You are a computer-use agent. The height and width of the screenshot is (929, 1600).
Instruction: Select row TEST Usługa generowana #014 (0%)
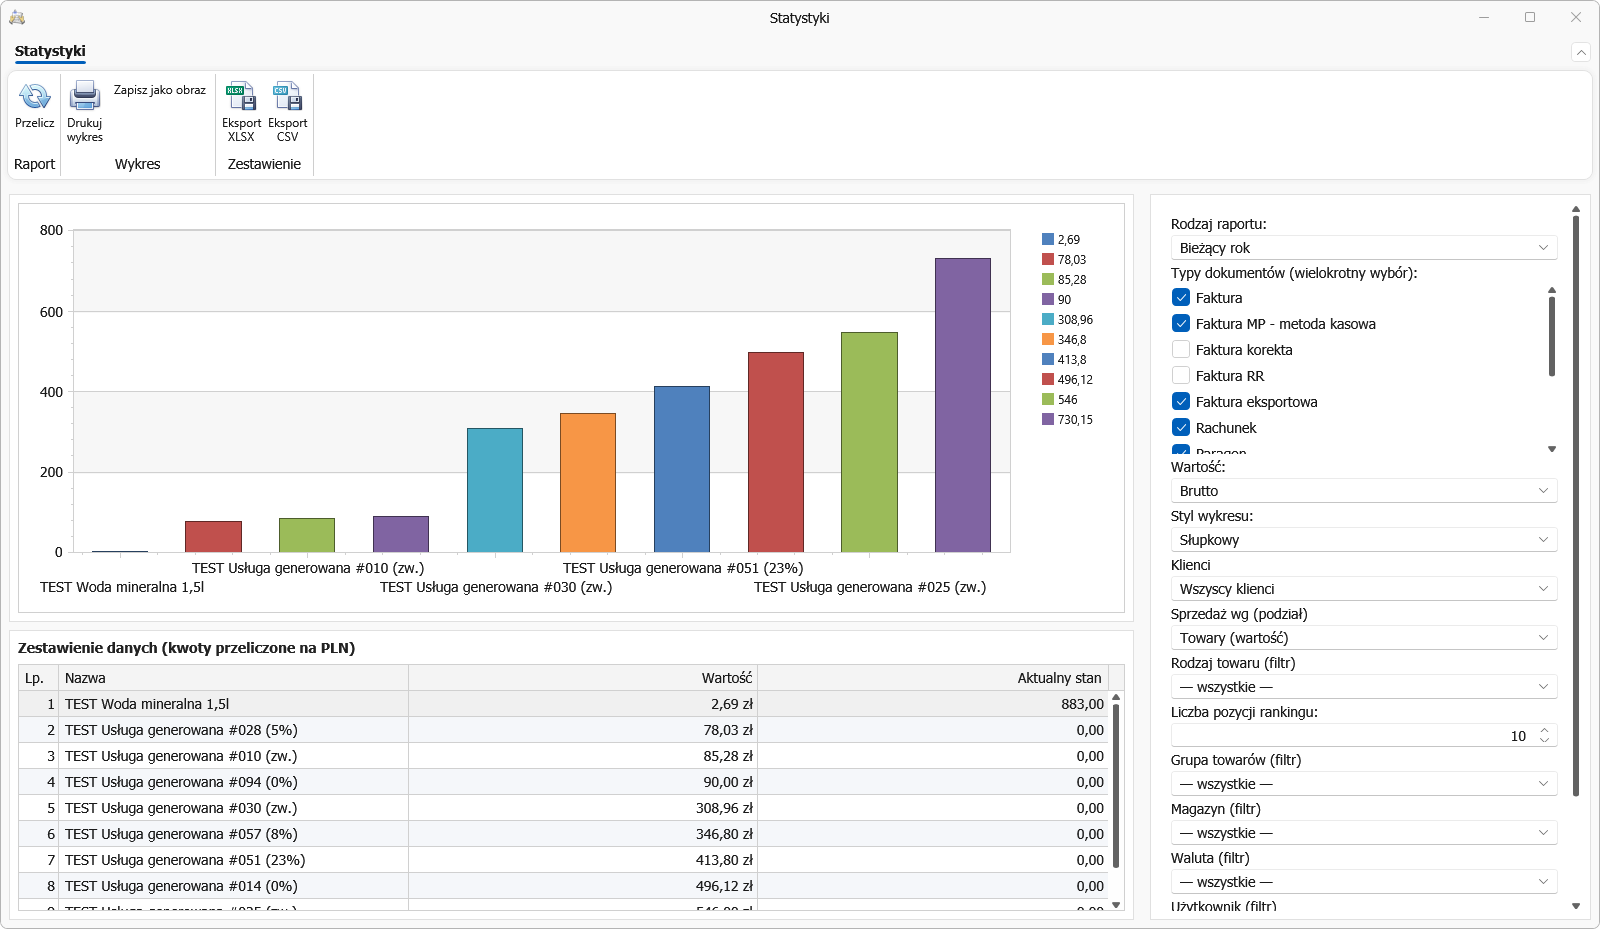pos(563,886)
